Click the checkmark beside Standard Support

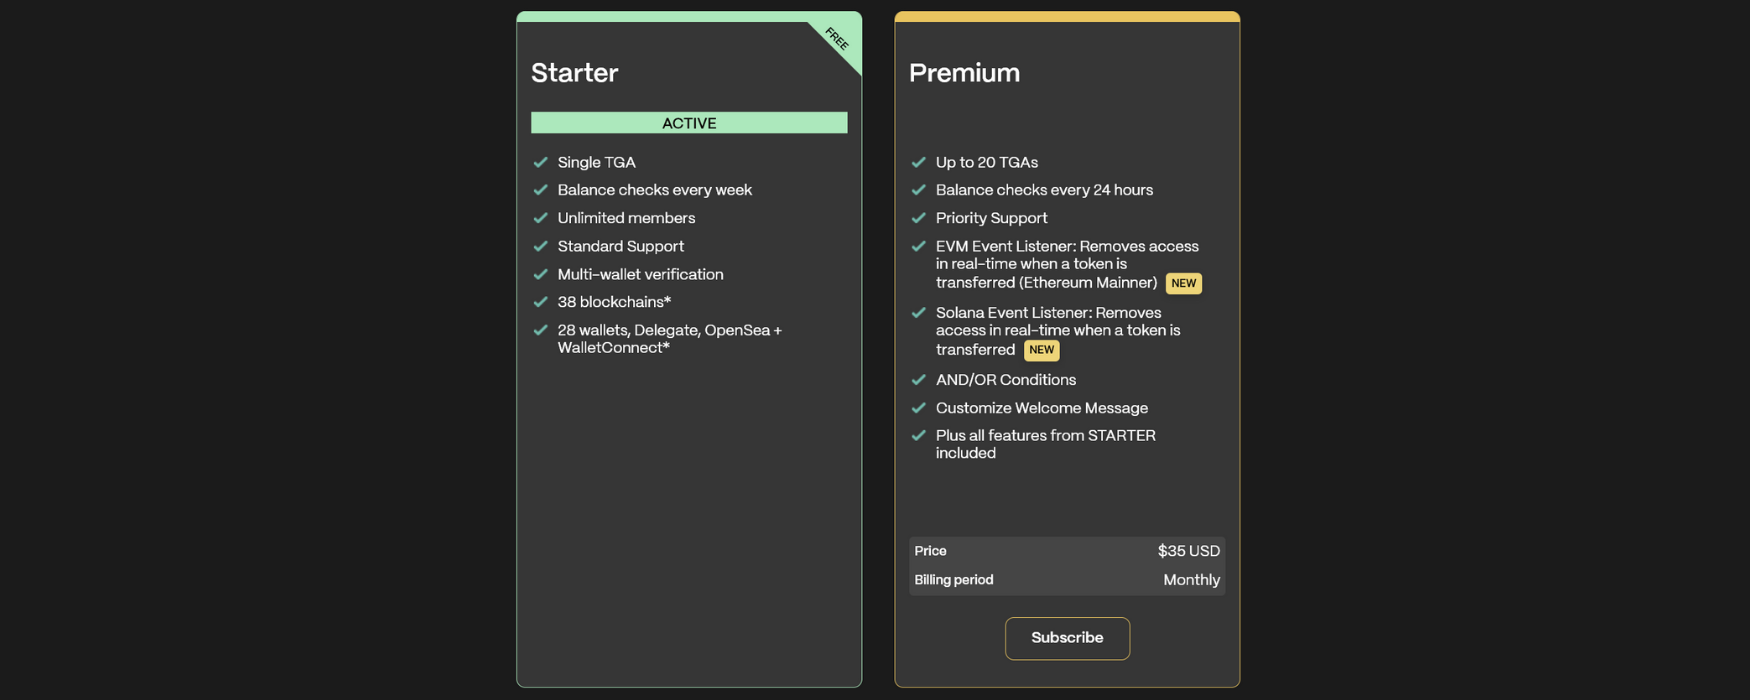(540, 246)
